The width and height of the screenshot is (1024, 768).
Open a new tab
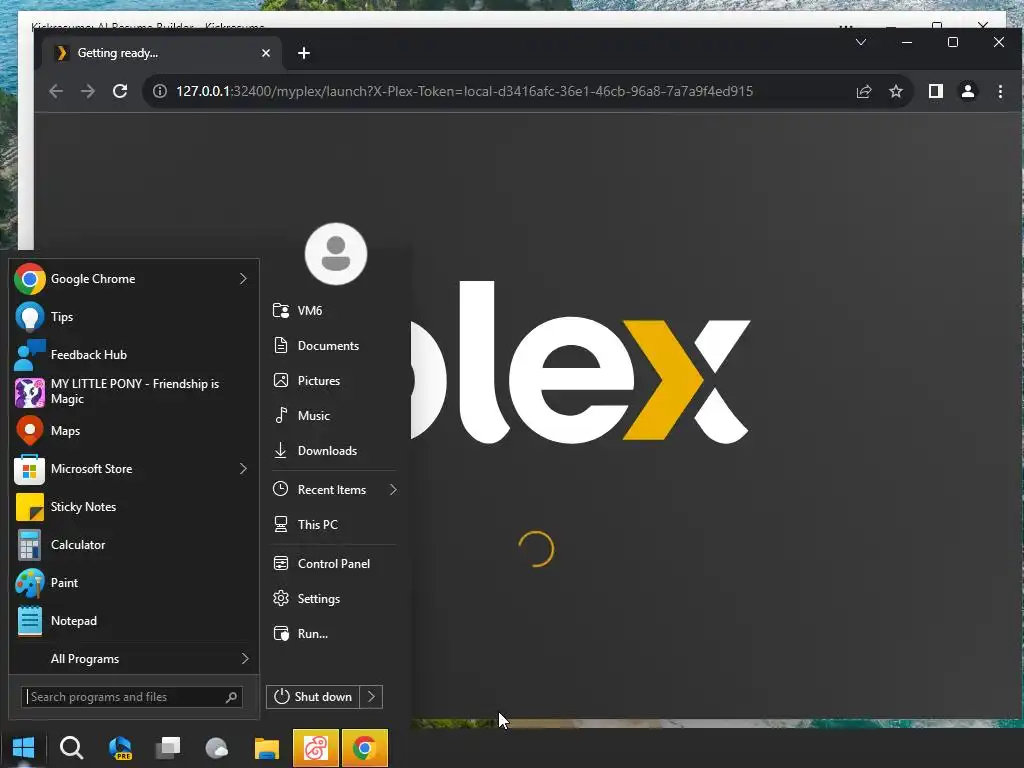coord(304,53)
